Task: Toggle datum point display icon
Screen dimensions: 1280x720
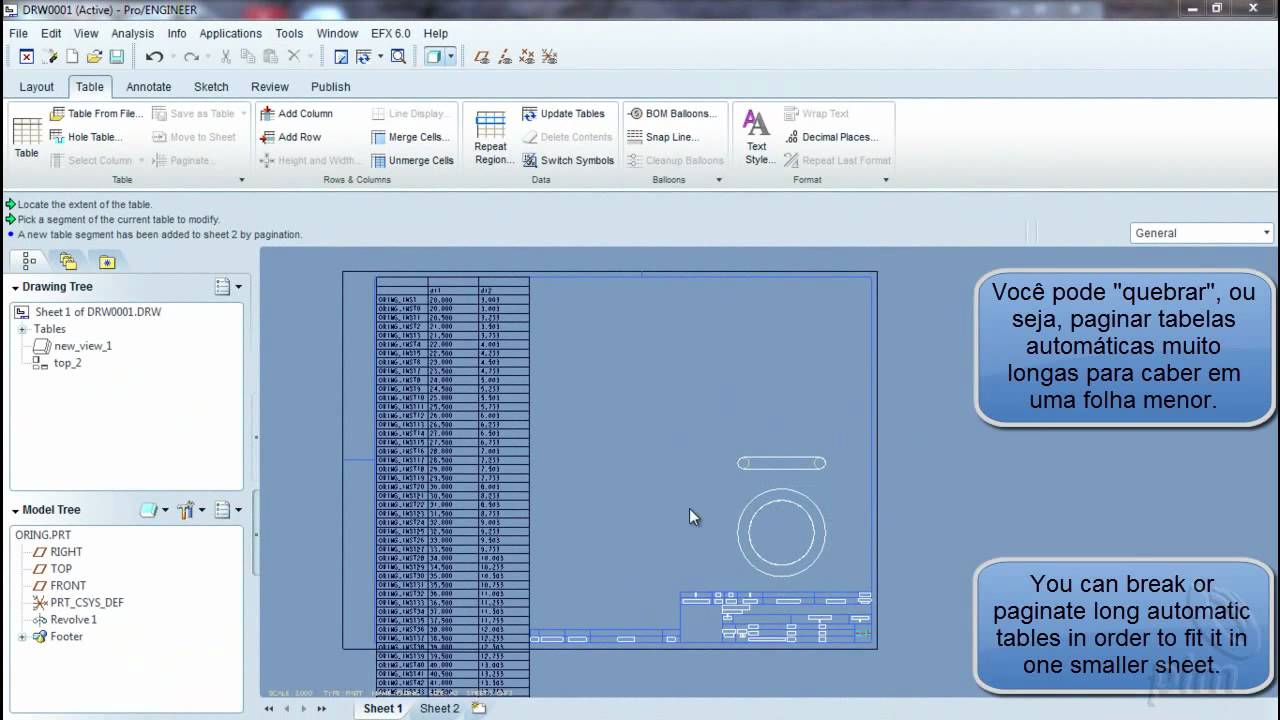Action: (527, 57)
